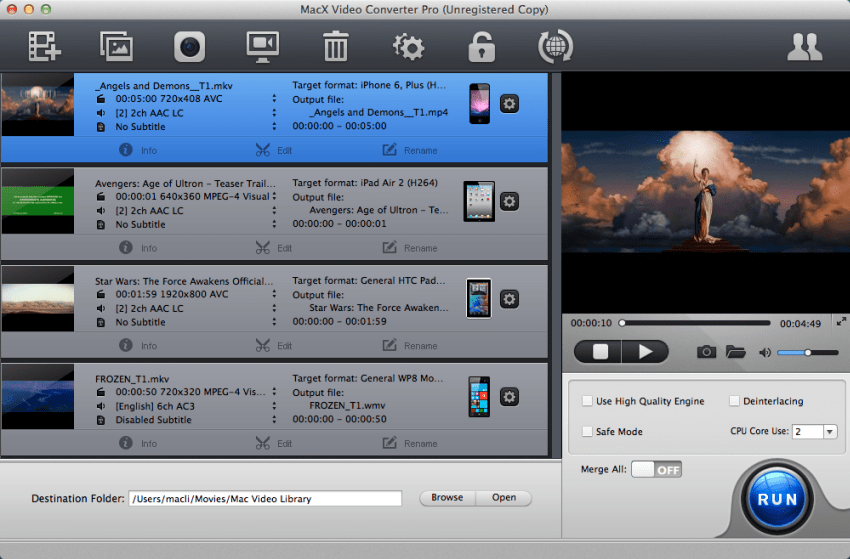
Task: Click Info for FROZEN_T1.mkv row
Action: click(138, 443)
